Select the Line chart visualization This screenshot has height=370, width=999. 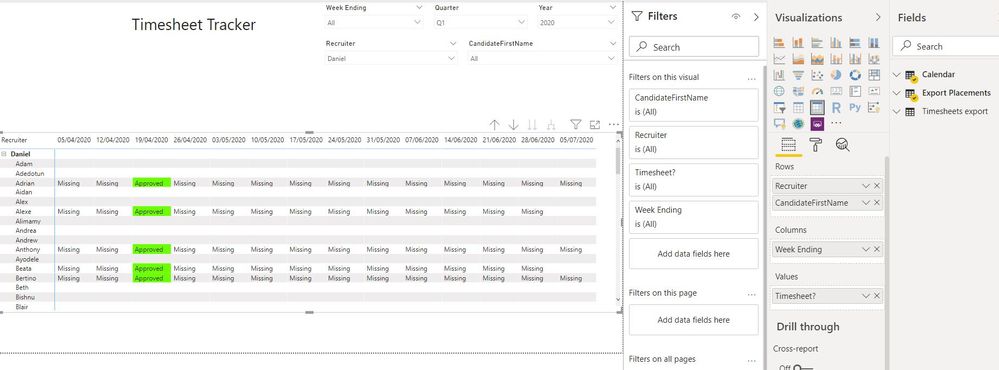point(779,59)
